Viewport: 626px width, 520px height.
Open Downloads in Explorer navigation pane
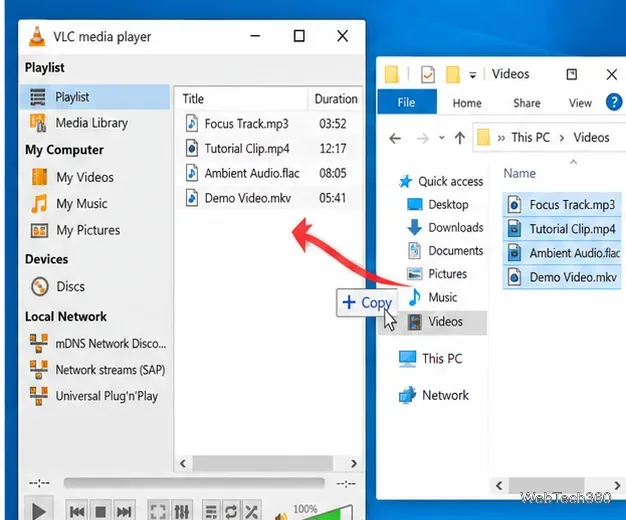[x=445, y=228]
